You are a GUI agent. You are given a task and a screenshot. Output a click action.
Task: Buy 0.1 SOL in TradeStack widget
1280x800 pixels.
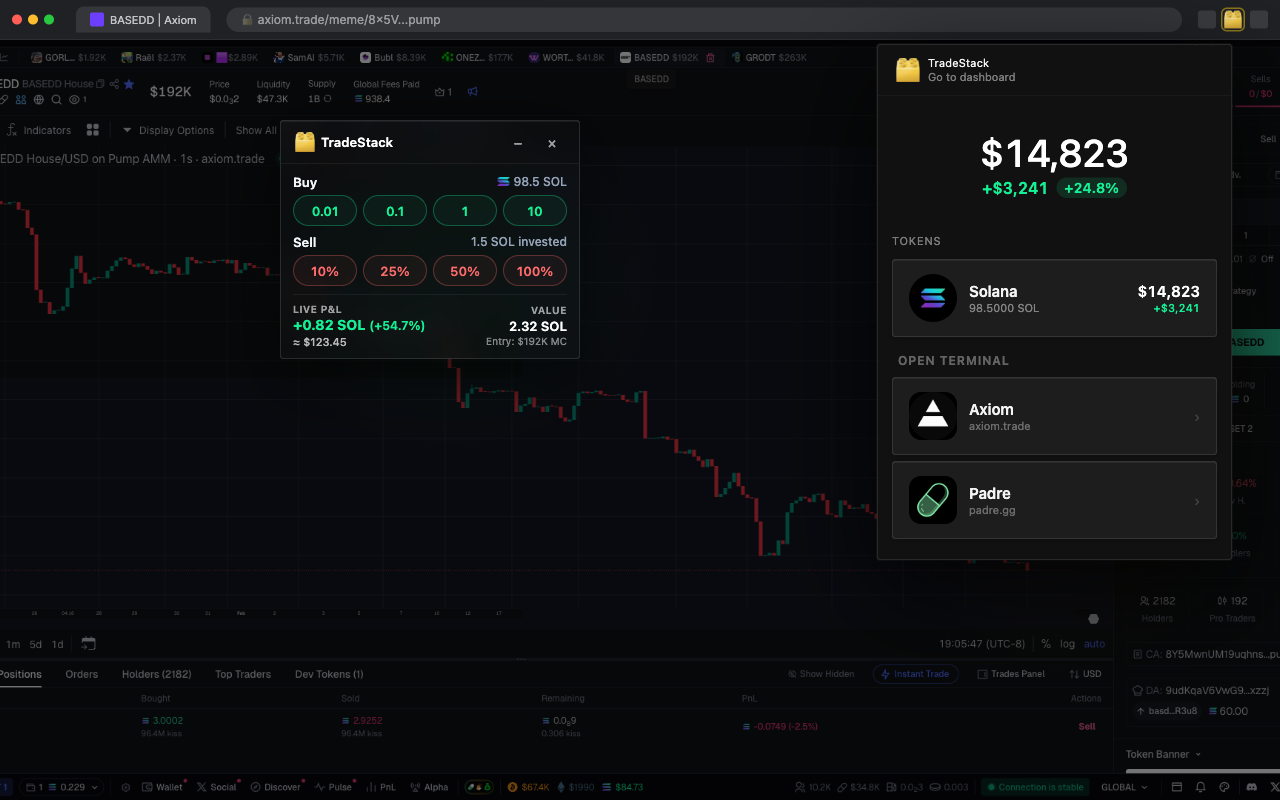(x=395, y=211)
